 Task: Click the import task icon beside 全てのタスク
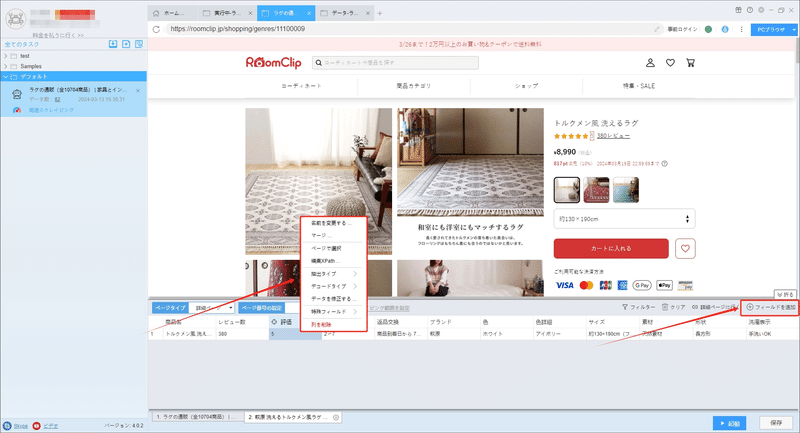pos(113,44)
